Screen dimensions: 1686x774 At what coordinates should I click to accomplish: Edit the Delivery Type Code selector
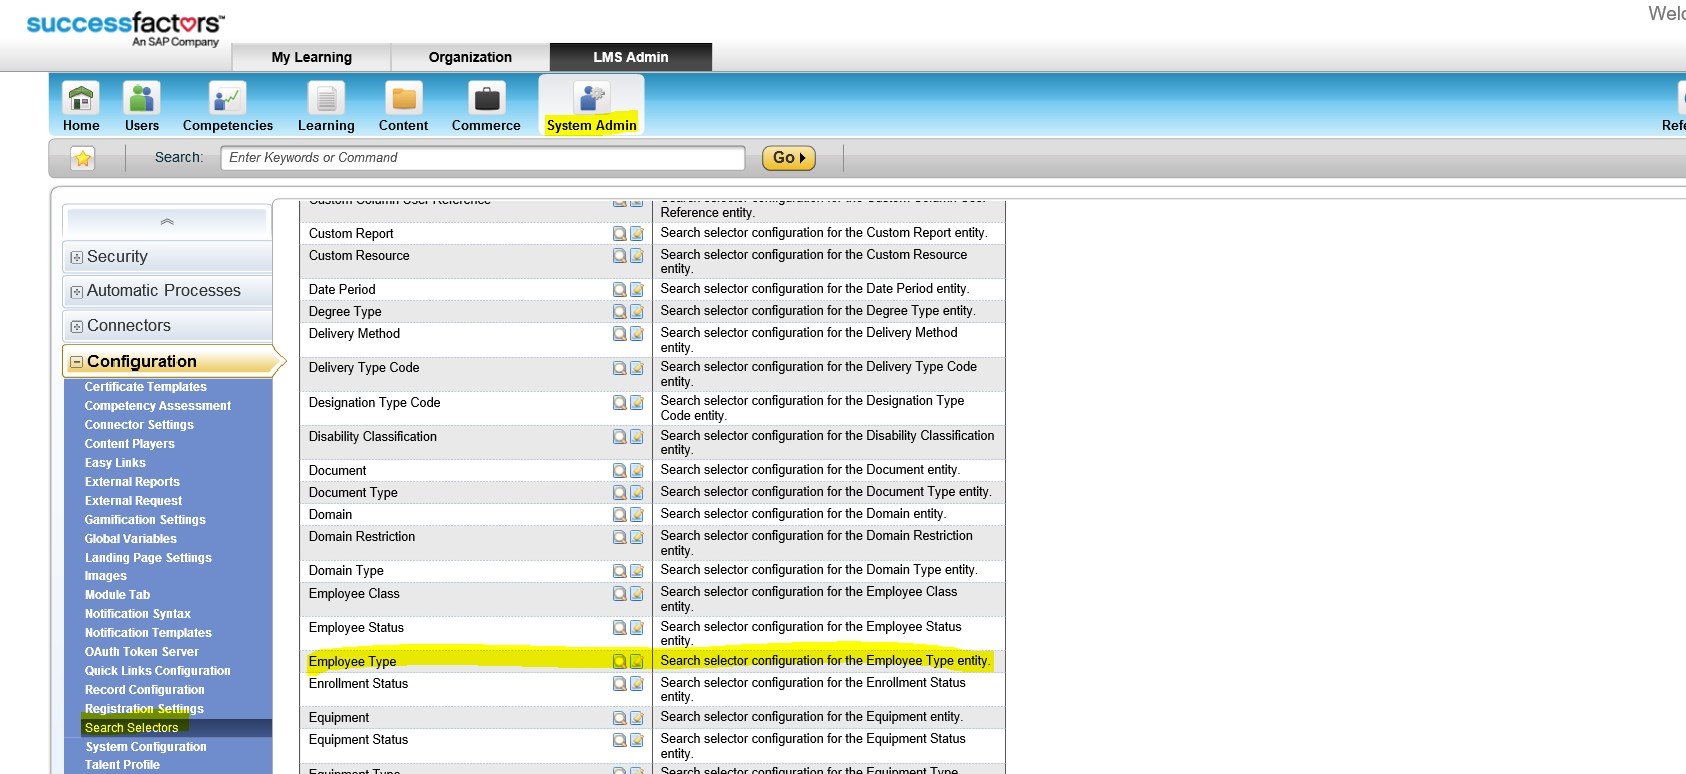[x=636, y=368]
